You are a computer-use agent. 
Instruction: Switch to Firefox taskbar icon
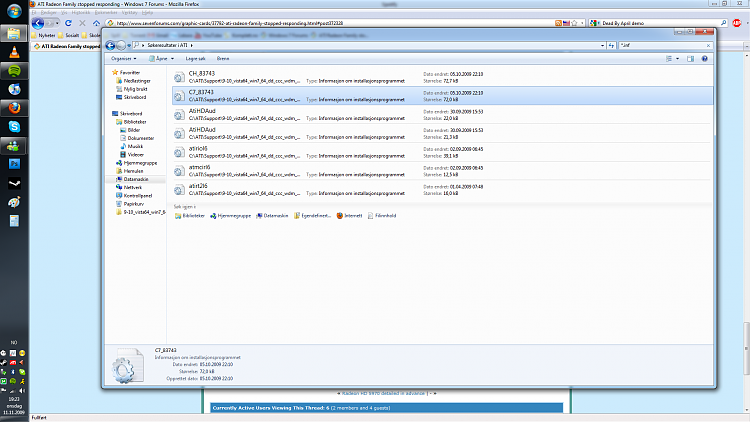click(x=14, y=108)
